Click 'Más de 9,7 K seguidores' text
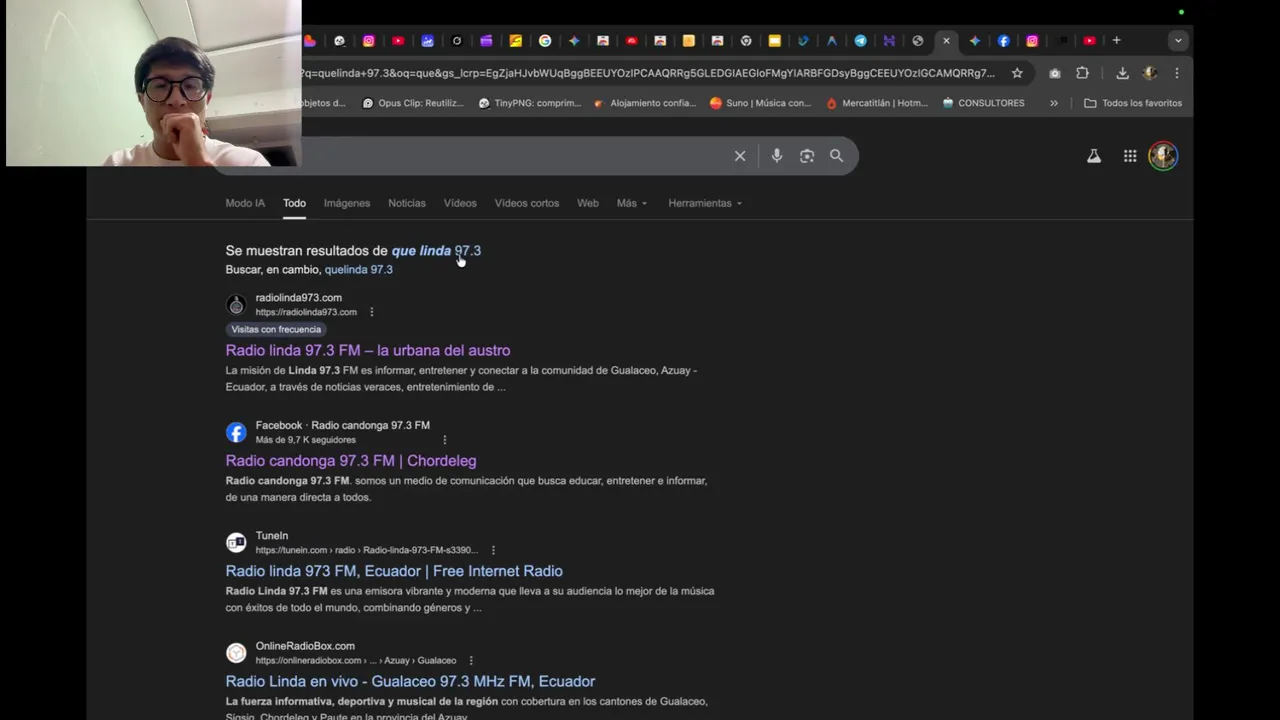1280x720 pixels. point(305,440)
